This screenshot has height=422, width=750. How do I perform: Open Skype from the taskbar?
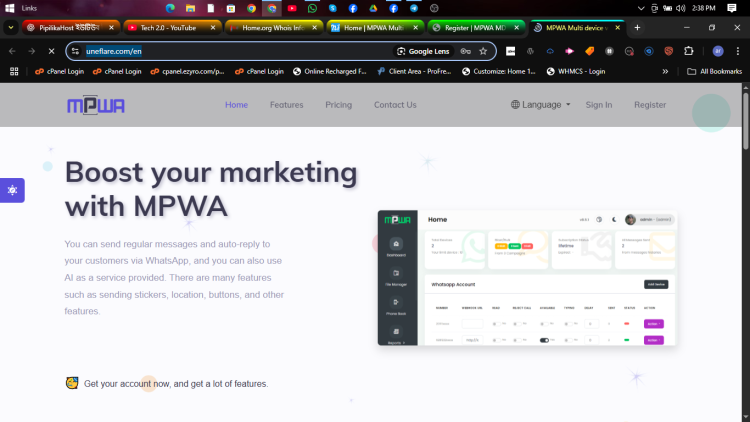point(332,8)
